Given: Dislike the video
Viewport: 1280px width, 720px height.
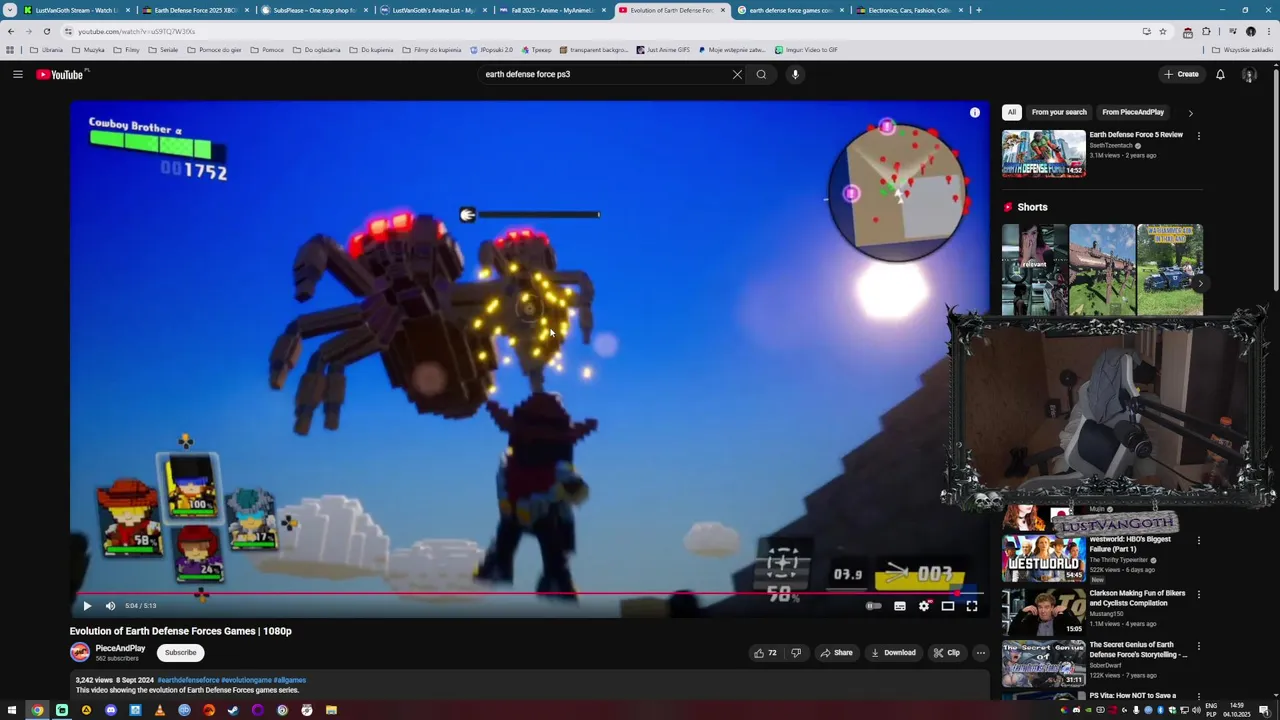Looking at the screenshot, I should 796,653.
